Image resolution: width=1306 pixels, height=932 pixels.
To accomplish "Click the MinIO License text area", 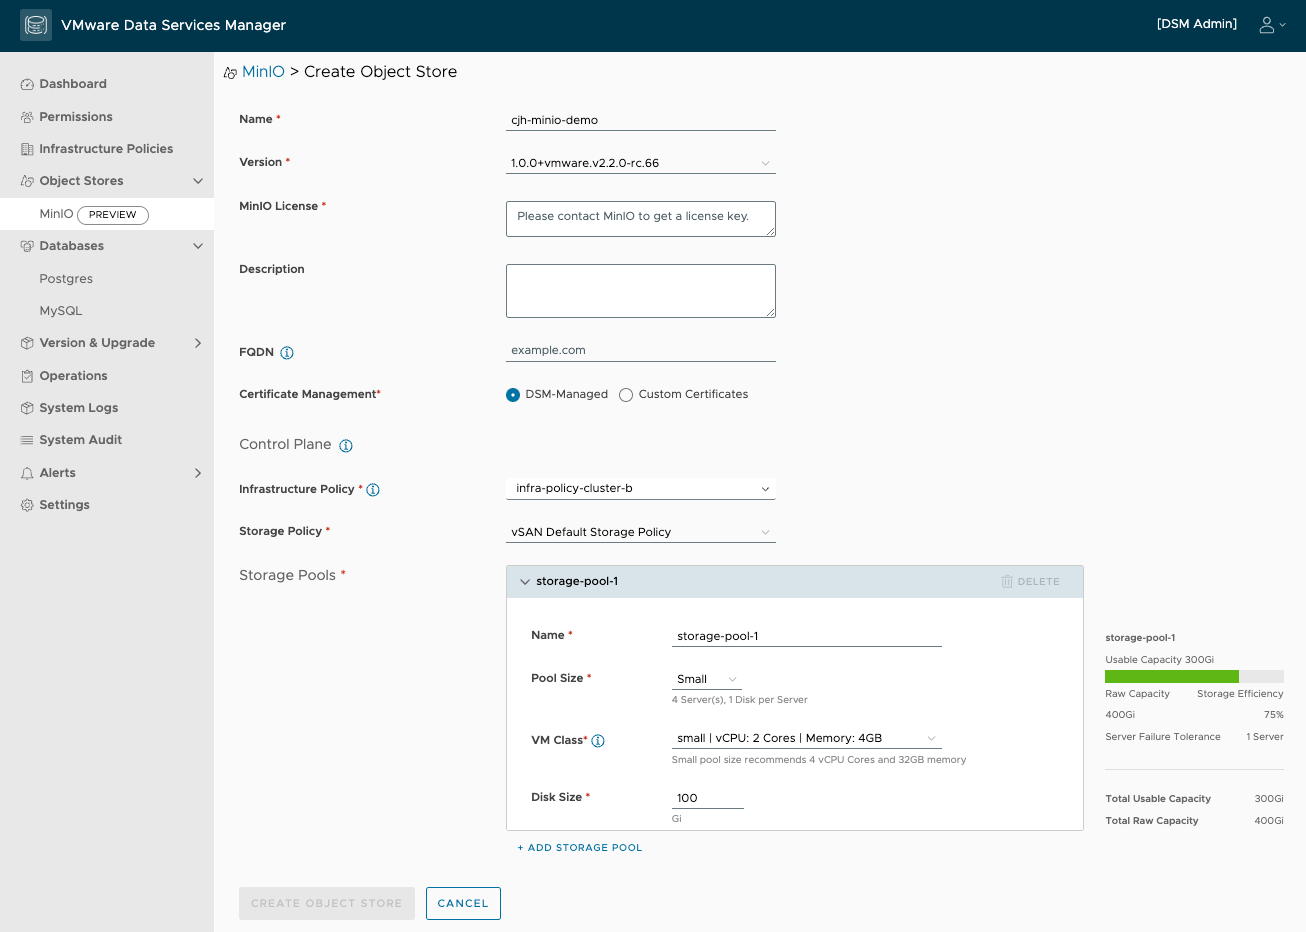I will click(641, 219).
